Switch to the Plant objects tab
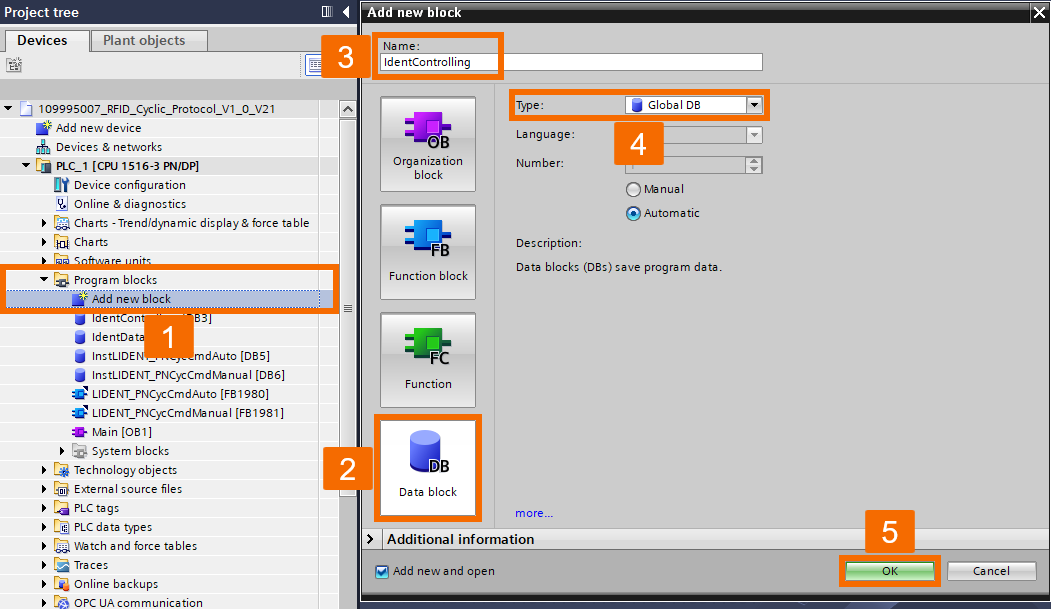 [147, 40]
